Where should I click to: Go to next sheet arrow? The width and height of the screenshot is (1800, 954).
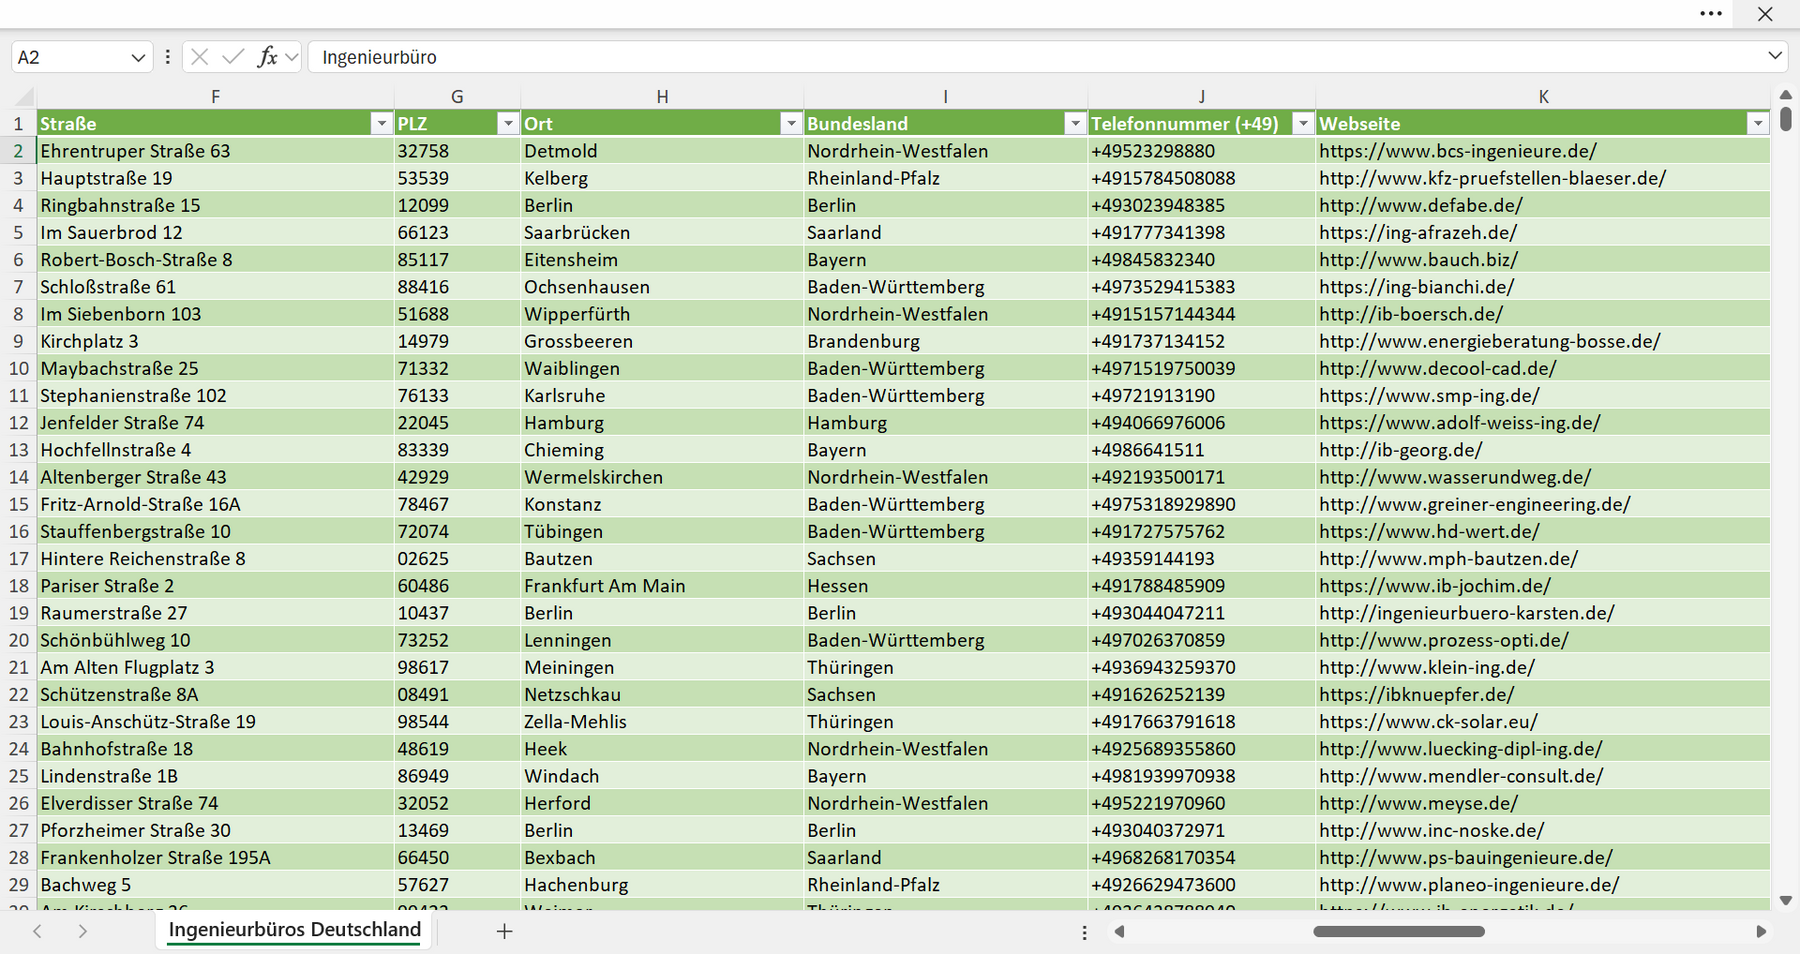[83, 931]
